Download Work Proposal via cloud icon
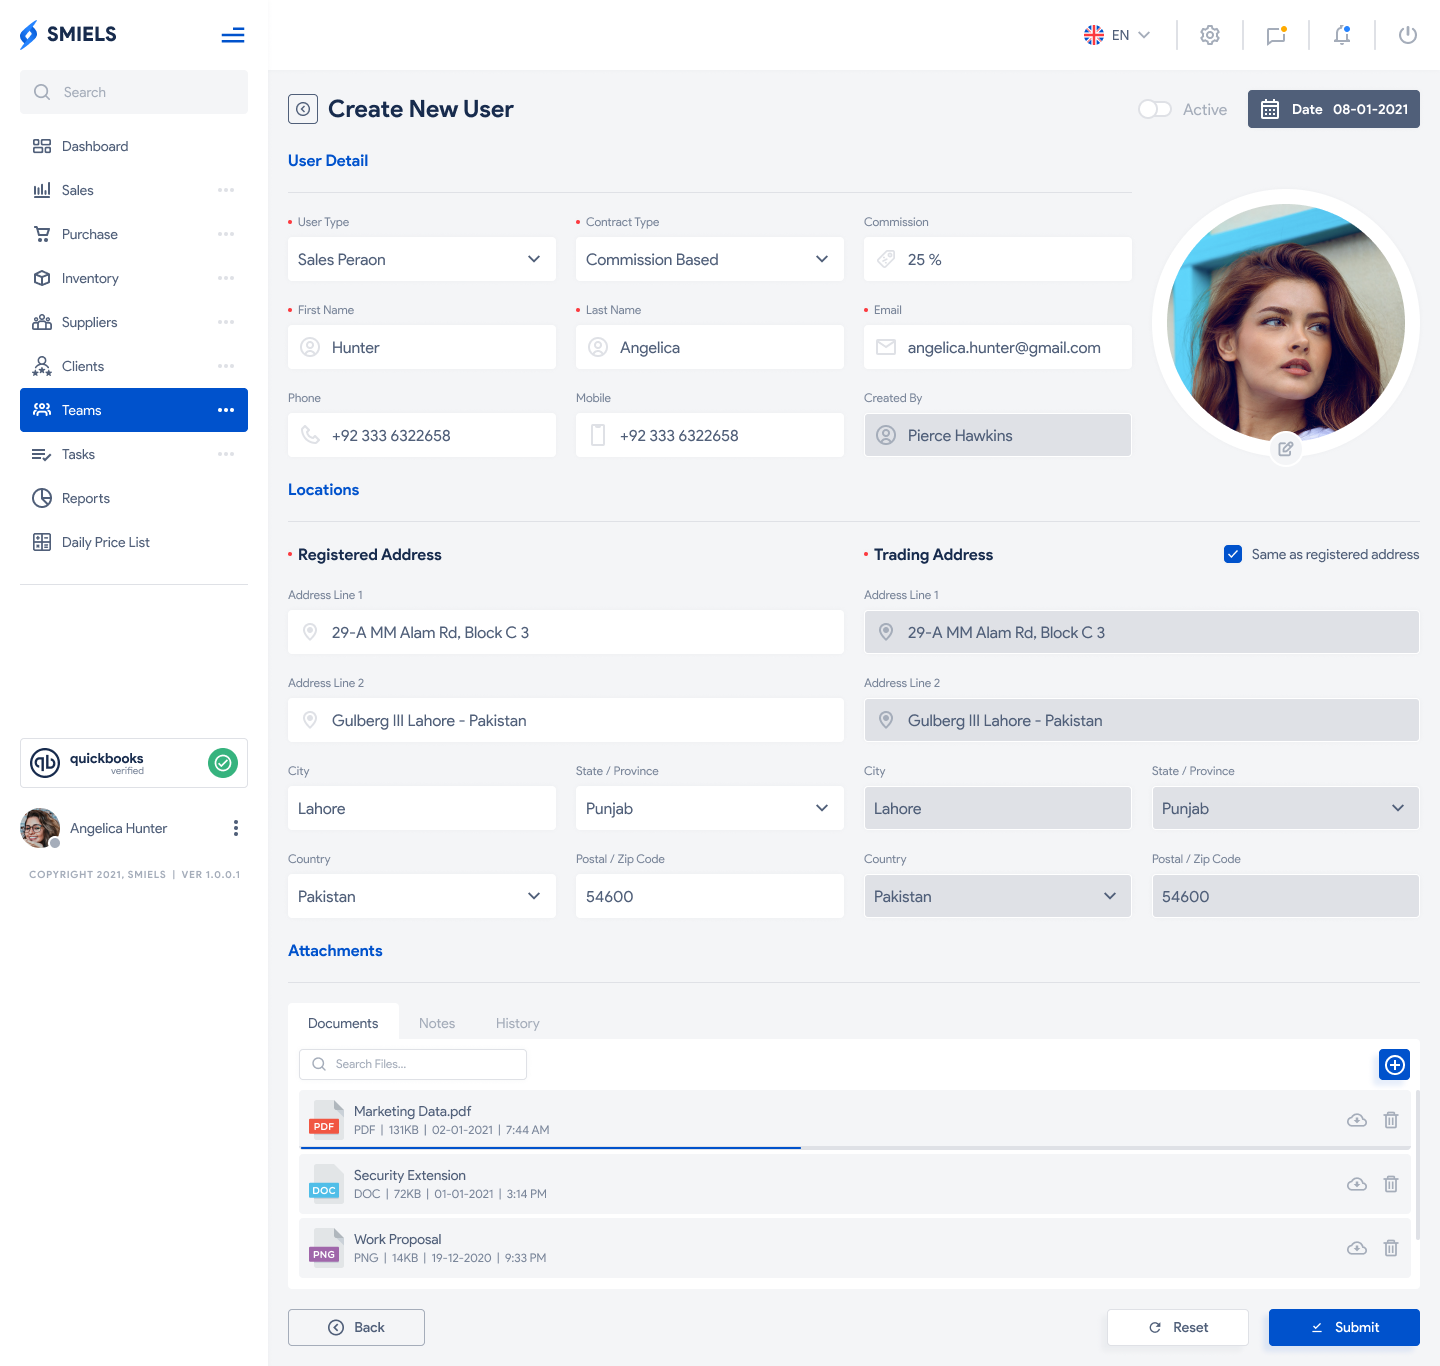 (x=1357, y=1248)
